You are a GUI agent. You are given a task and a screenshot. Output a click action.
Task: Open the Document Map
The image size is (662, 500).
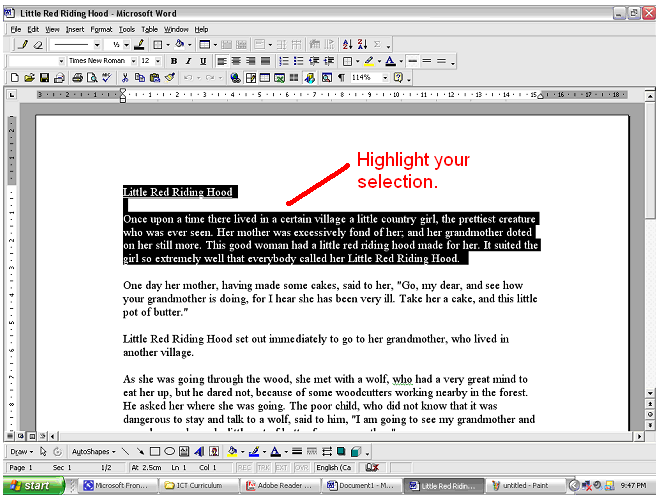[x=327, y=78]
